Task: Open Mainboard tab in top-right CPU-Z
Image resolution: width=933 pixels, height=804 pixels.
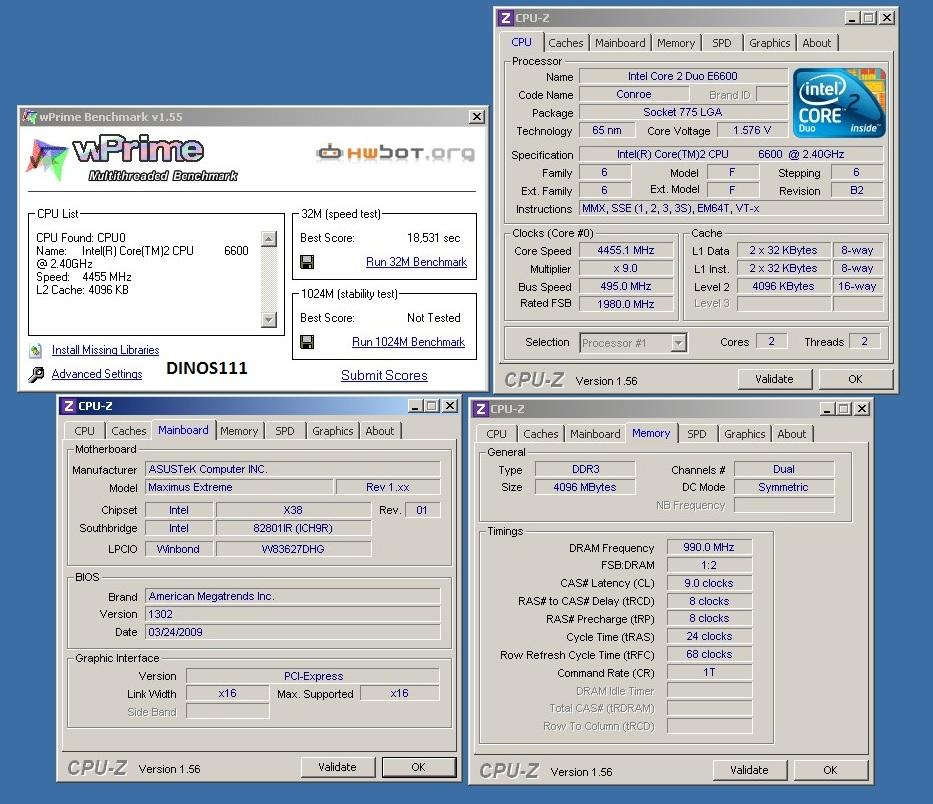Action: [620, 43]
